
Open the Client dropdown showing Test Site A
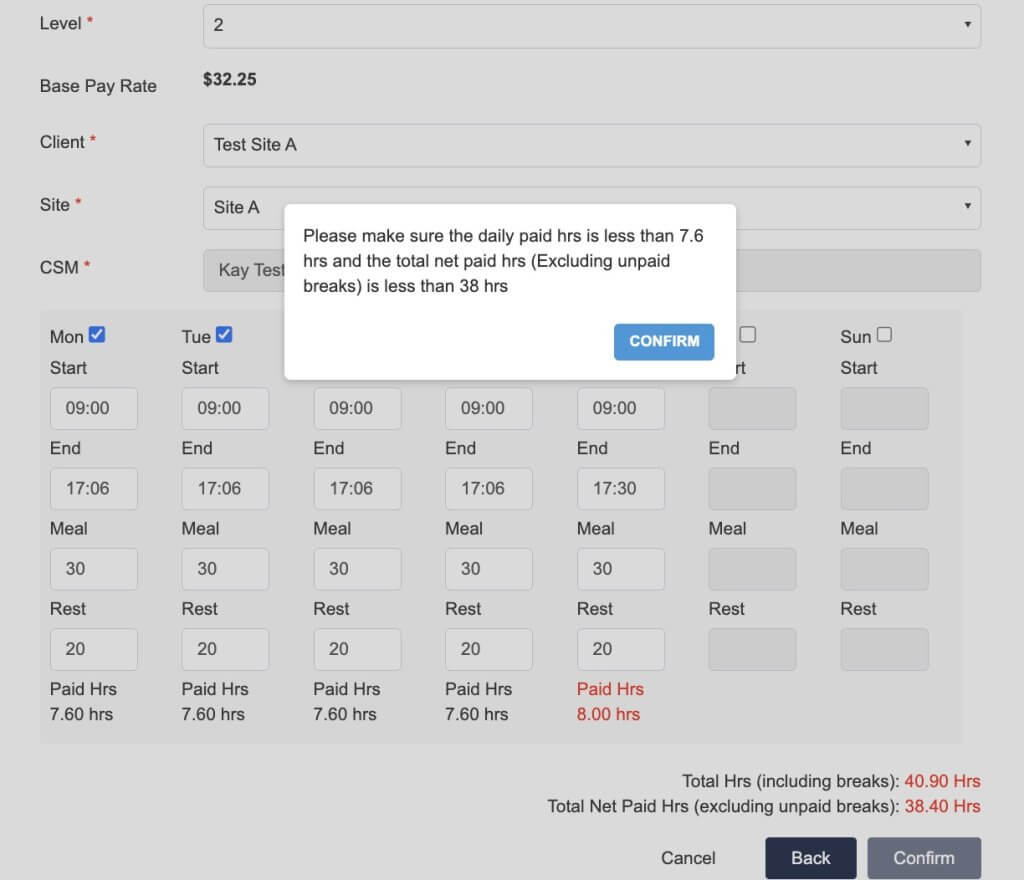pos(592,145)
